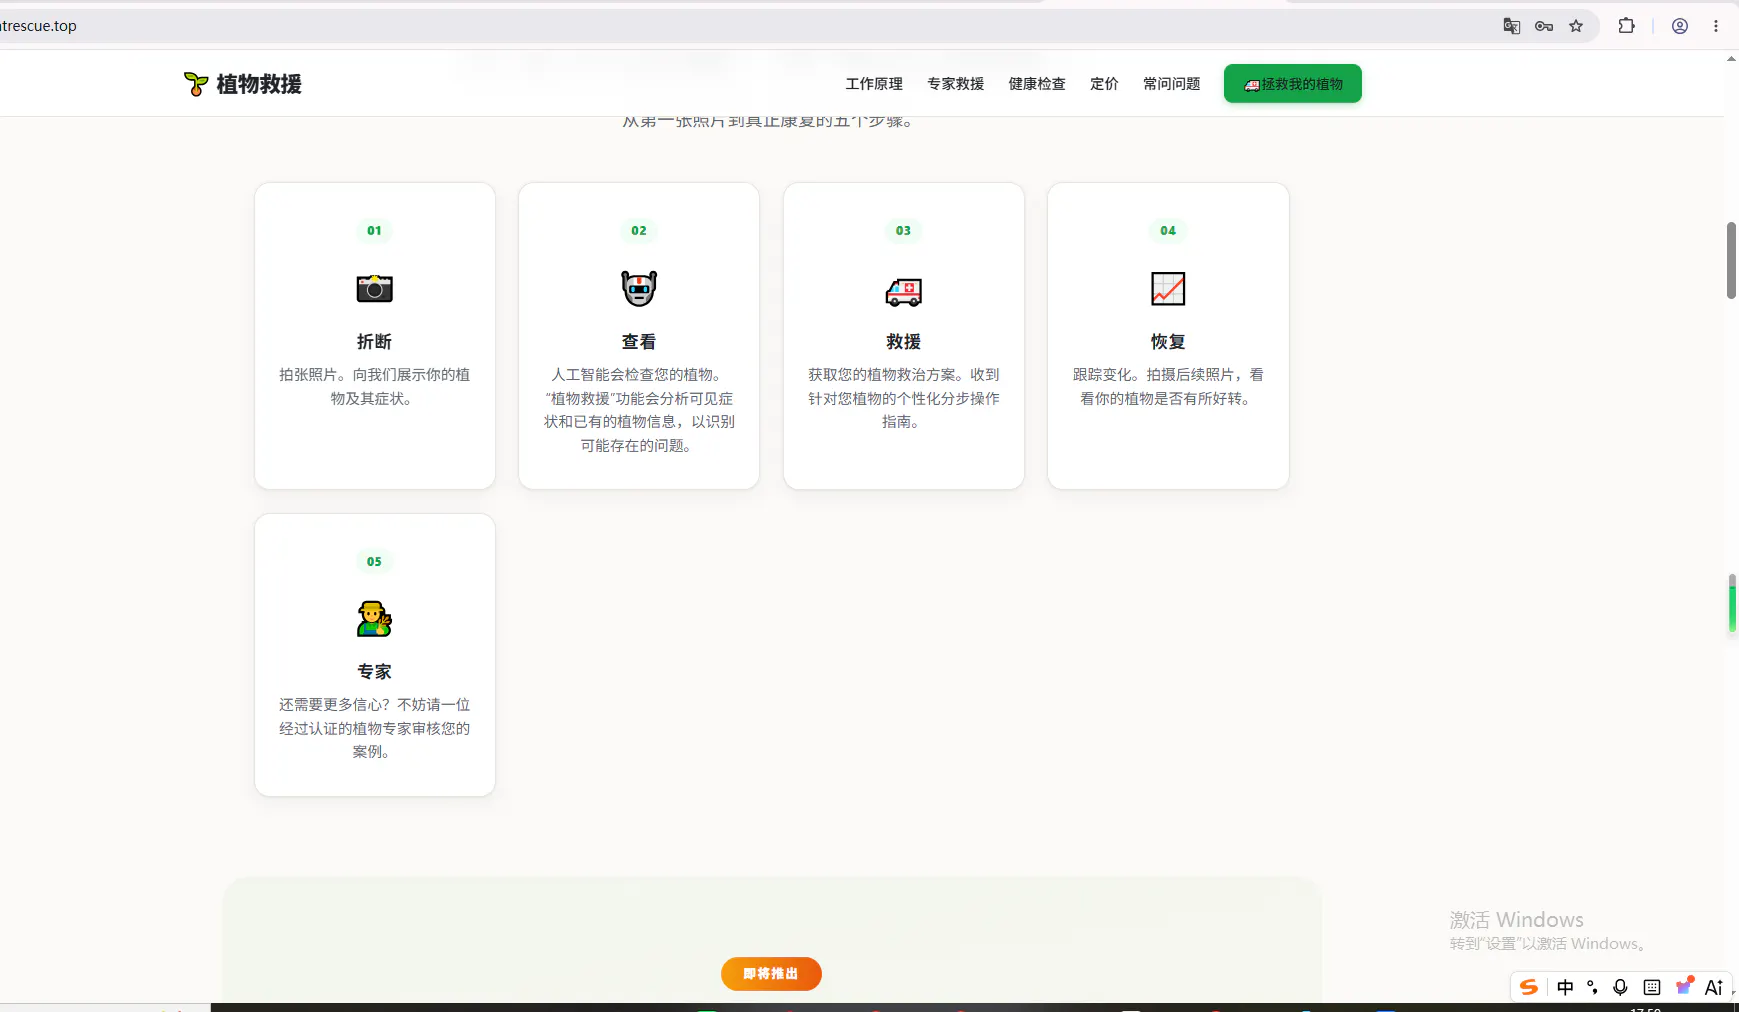1739x1012 pixels.
Task: Open the browser profile account icon
Action: pyautogui.click(x=1680, y=26)
